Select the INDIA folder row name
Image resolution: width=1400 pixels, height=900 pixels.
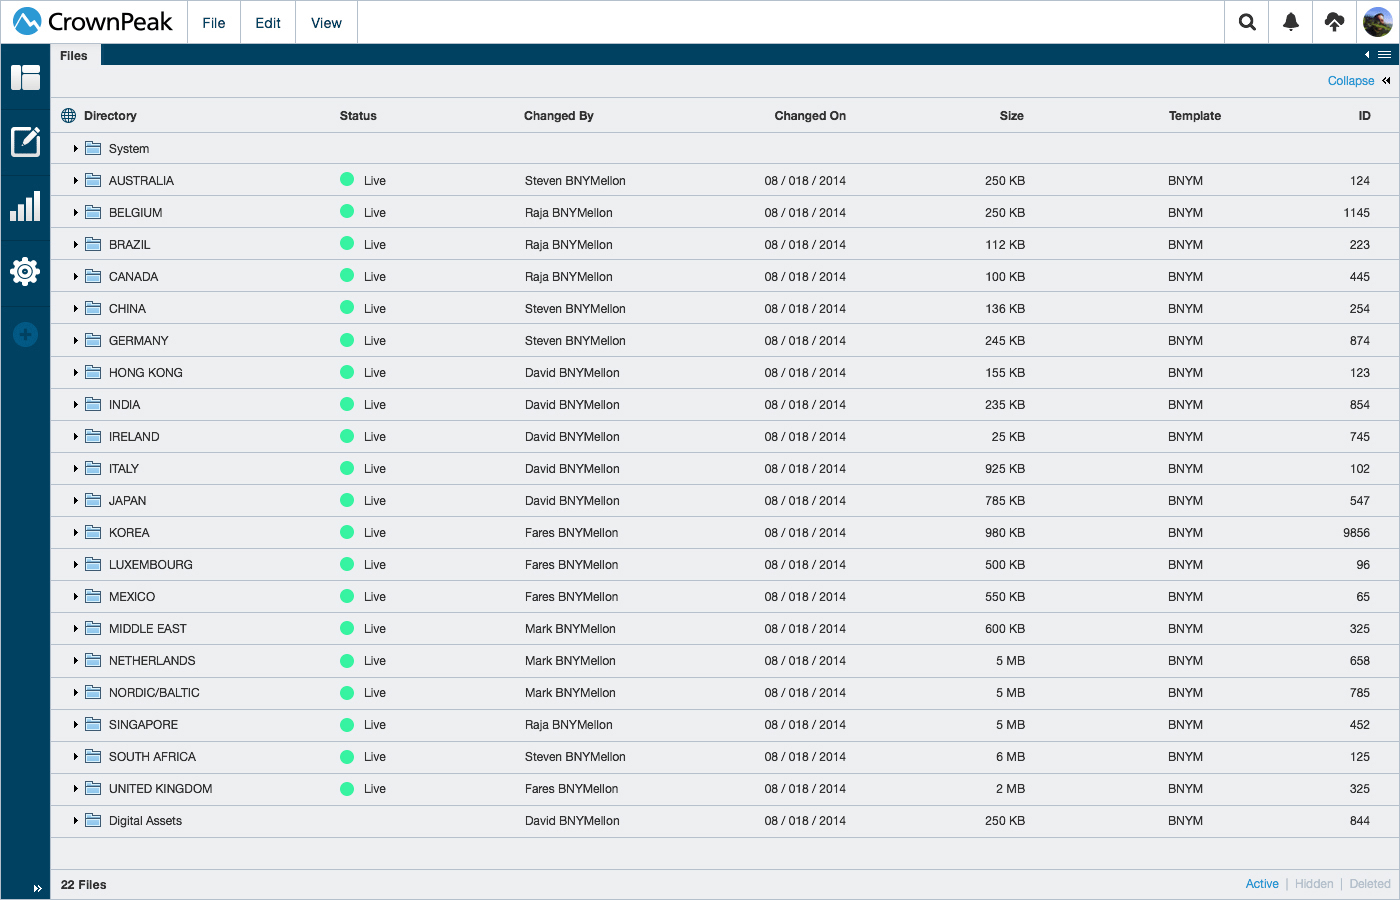coord(124,405)
